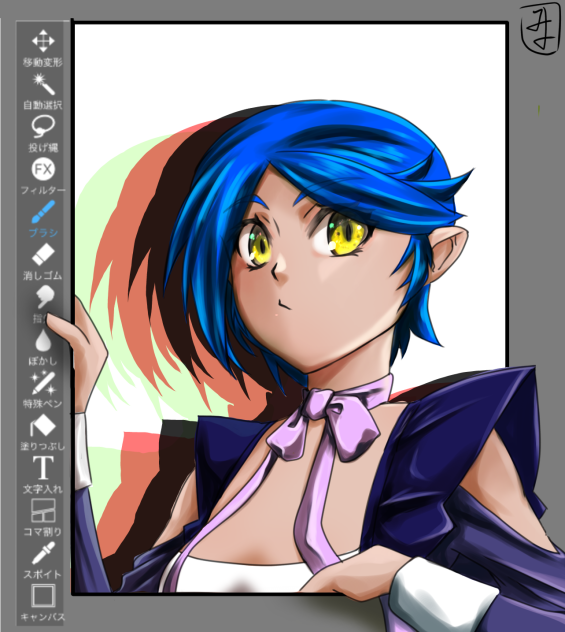Open the キャンバス canvas tool
Screen dimensions: 565x632
(x=43, y=603)
